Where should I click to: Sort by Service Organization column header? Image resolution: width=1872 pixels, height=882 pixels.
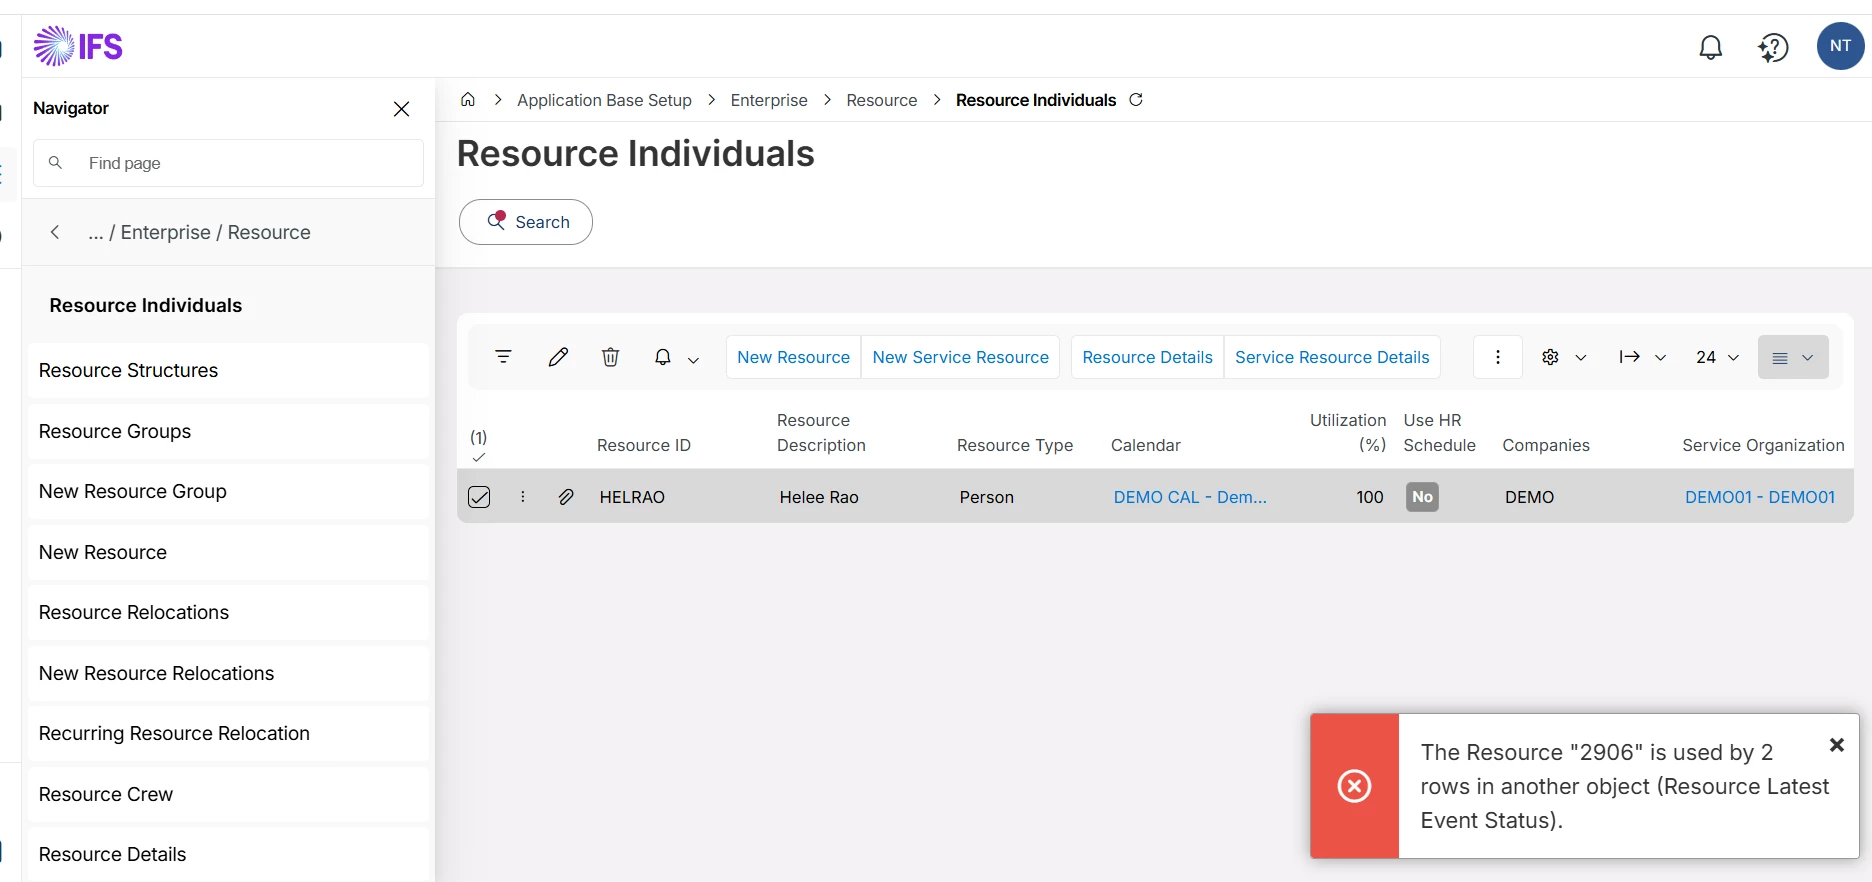click(x=1763, y=445)
